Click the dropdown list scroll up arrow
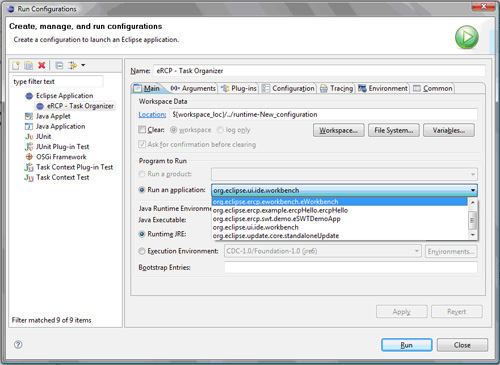 [472, 202]
